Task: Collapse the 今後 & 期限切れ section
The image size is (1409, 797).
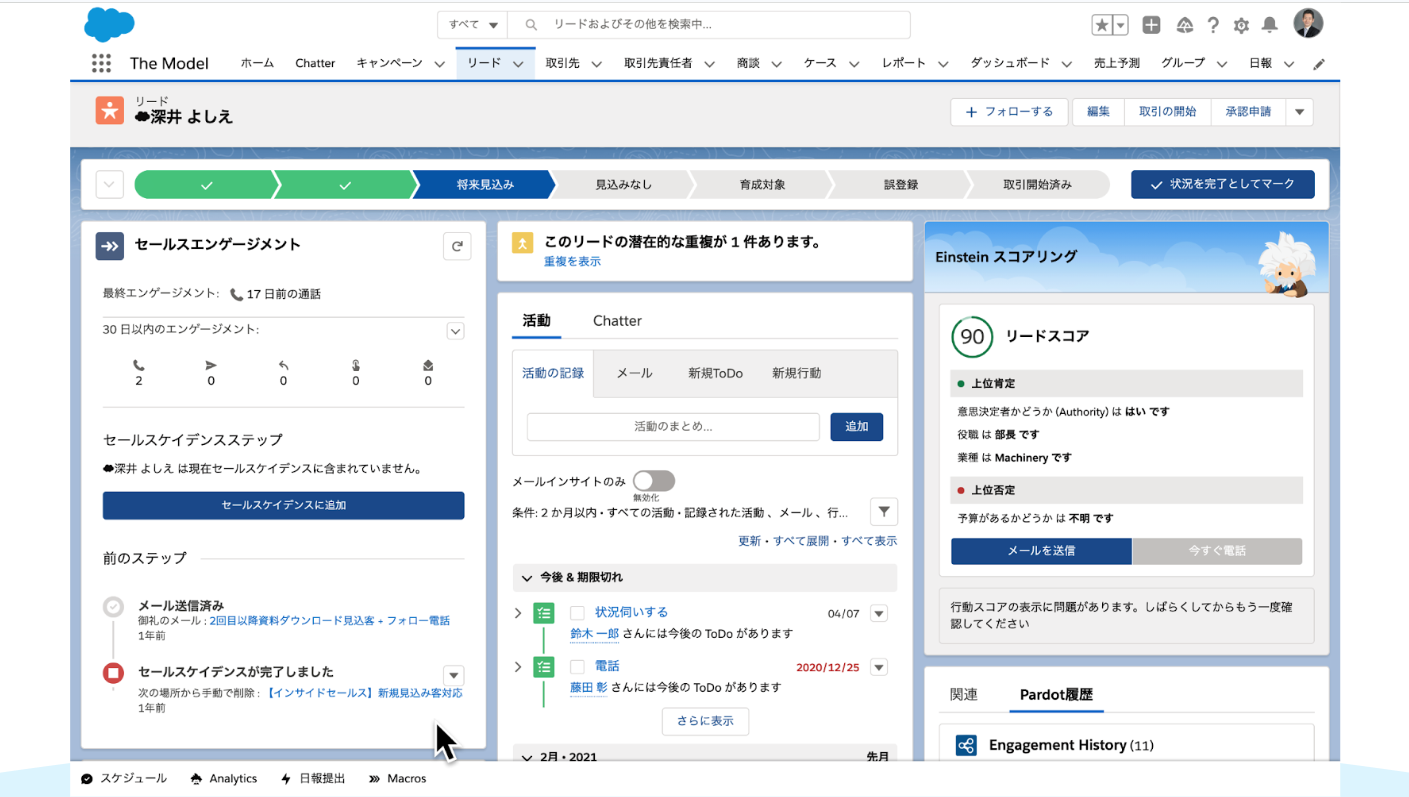Action: (x=527, y=577)
